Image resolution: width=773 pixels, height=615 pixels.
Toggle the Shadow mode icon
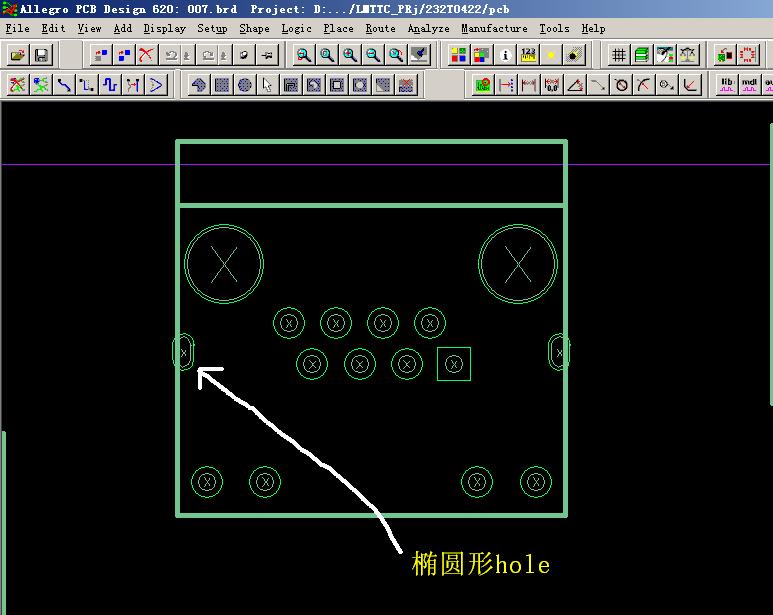pos(482,55)
